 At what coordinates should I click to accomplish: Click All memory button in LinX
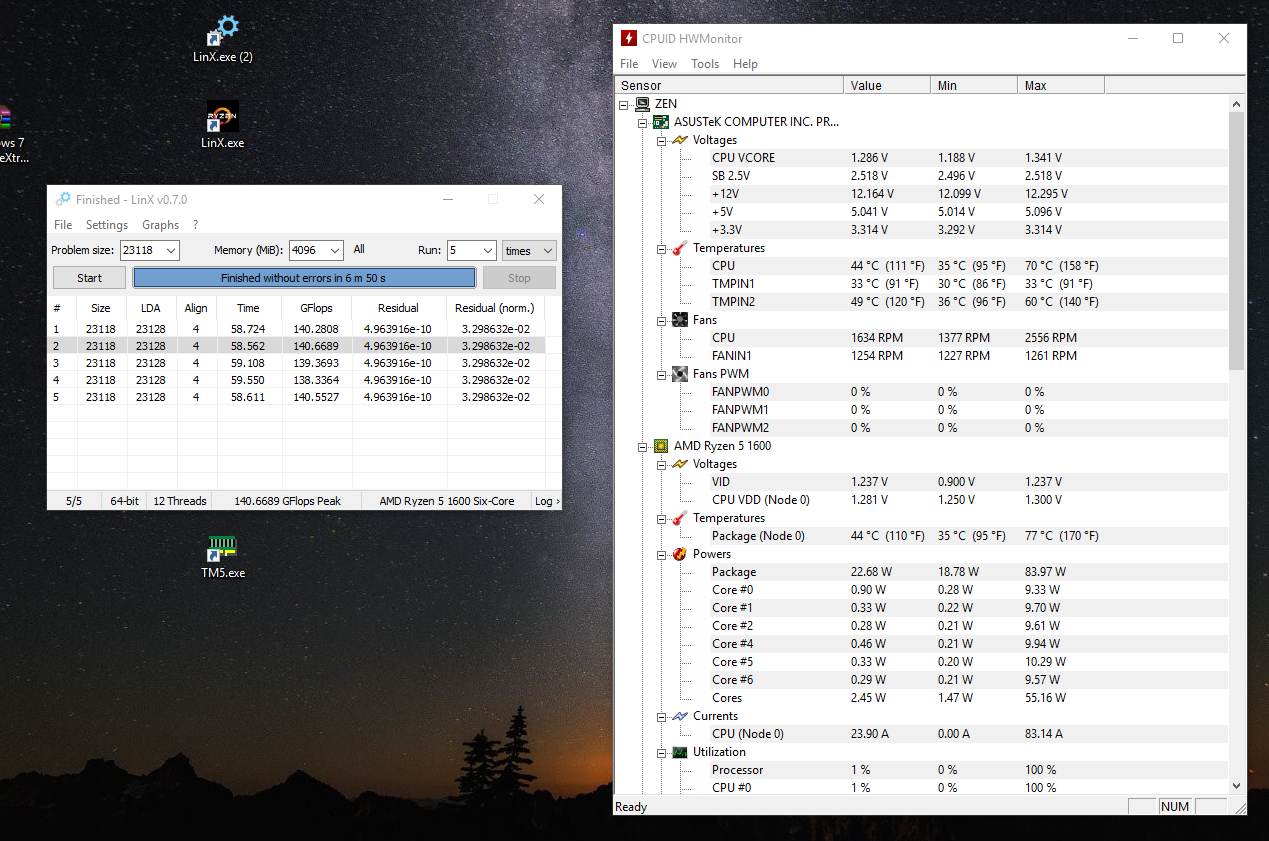(x=359, y=250)
